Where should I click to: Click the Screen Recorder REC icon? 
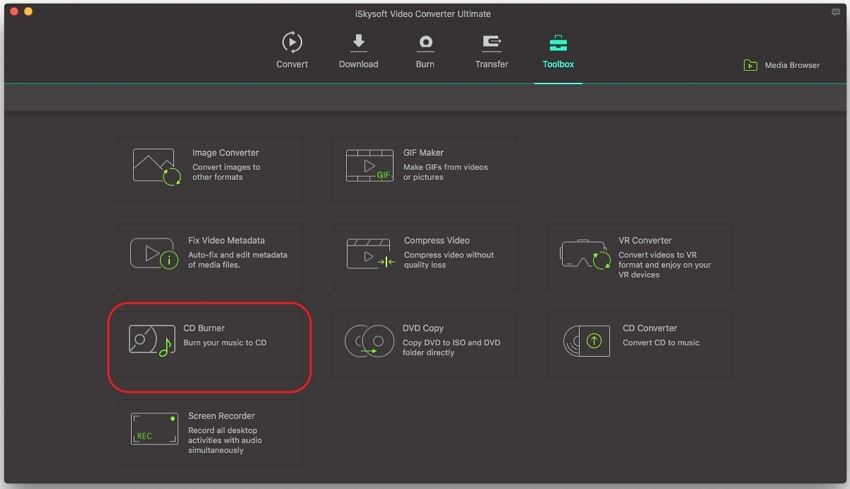click(x=154, y=429)
